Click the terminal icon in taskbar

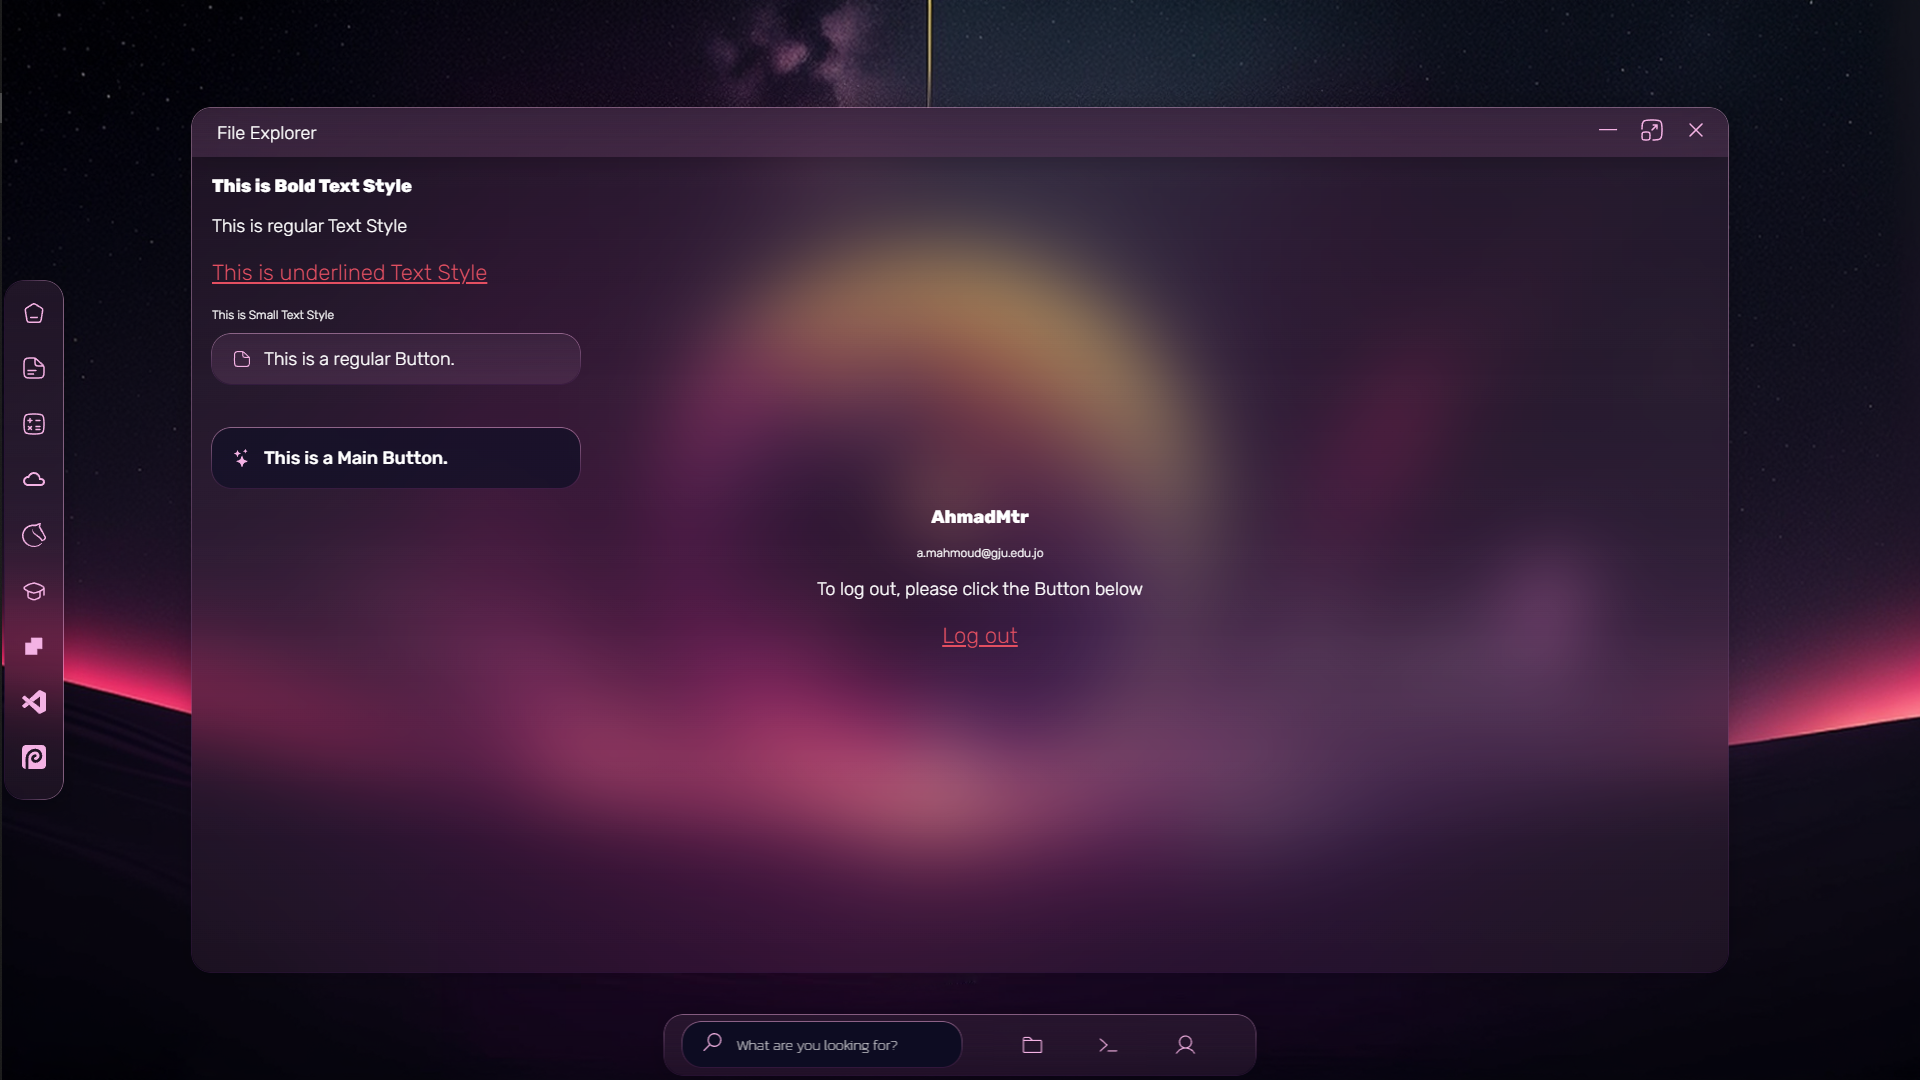1108,1044
